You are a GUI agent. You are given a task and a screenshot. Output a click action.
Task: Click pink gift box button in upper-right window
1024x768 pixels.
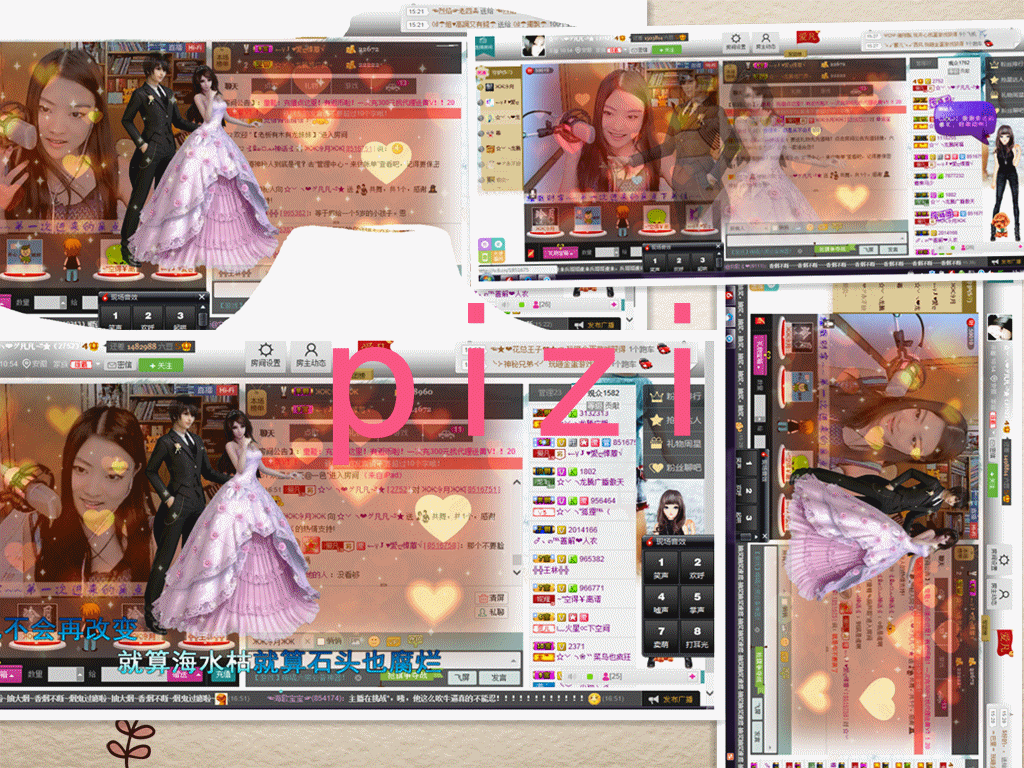coord(561,252)
